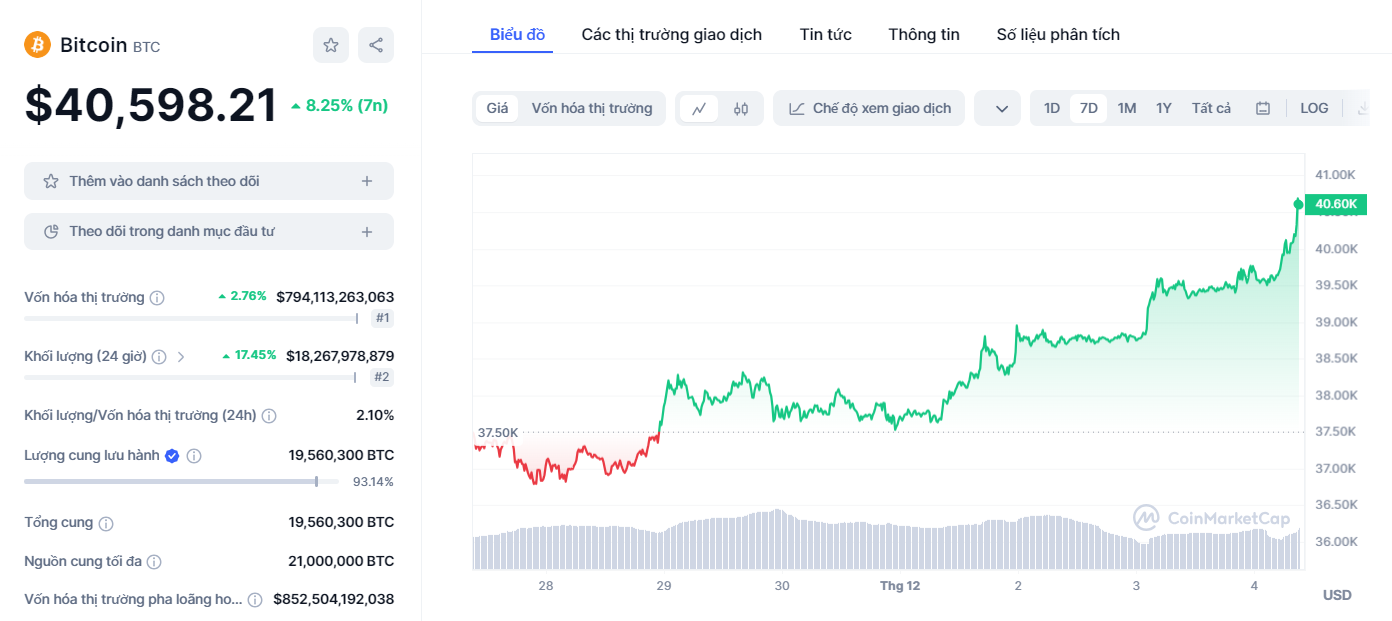Click the star icon to favorite Bitcoin
1392x621 pixels.
click(x=330, y=45)
